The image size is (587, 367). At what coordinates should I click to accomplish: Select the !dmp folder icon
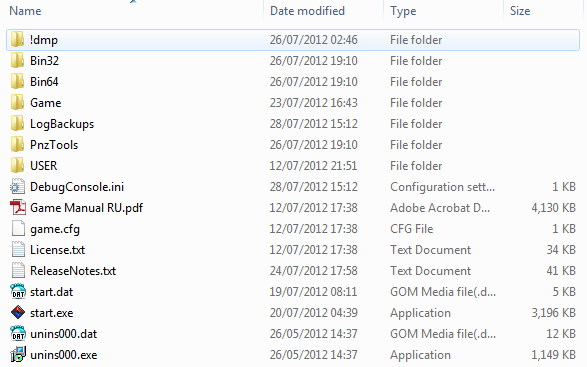click(18, 39)
